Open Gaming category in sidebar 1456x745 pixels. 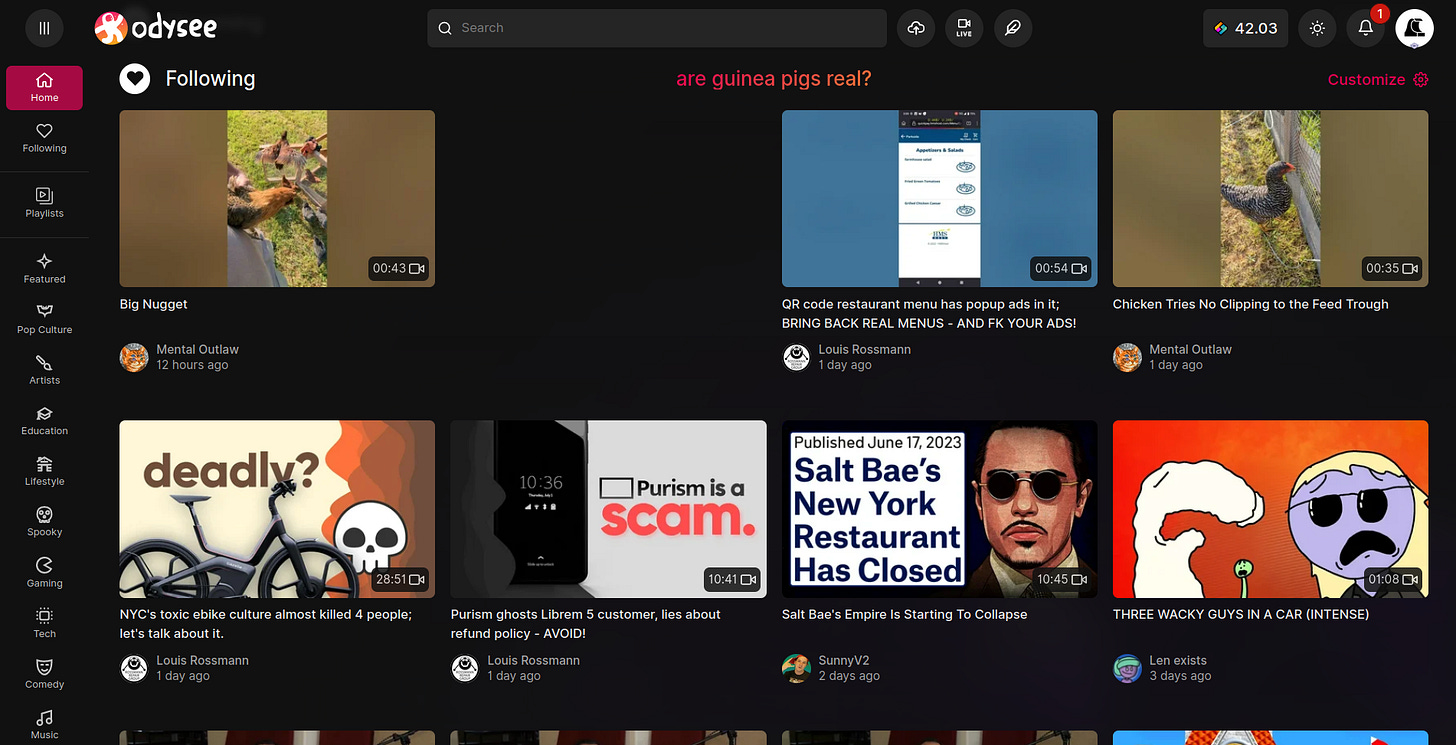44,573
